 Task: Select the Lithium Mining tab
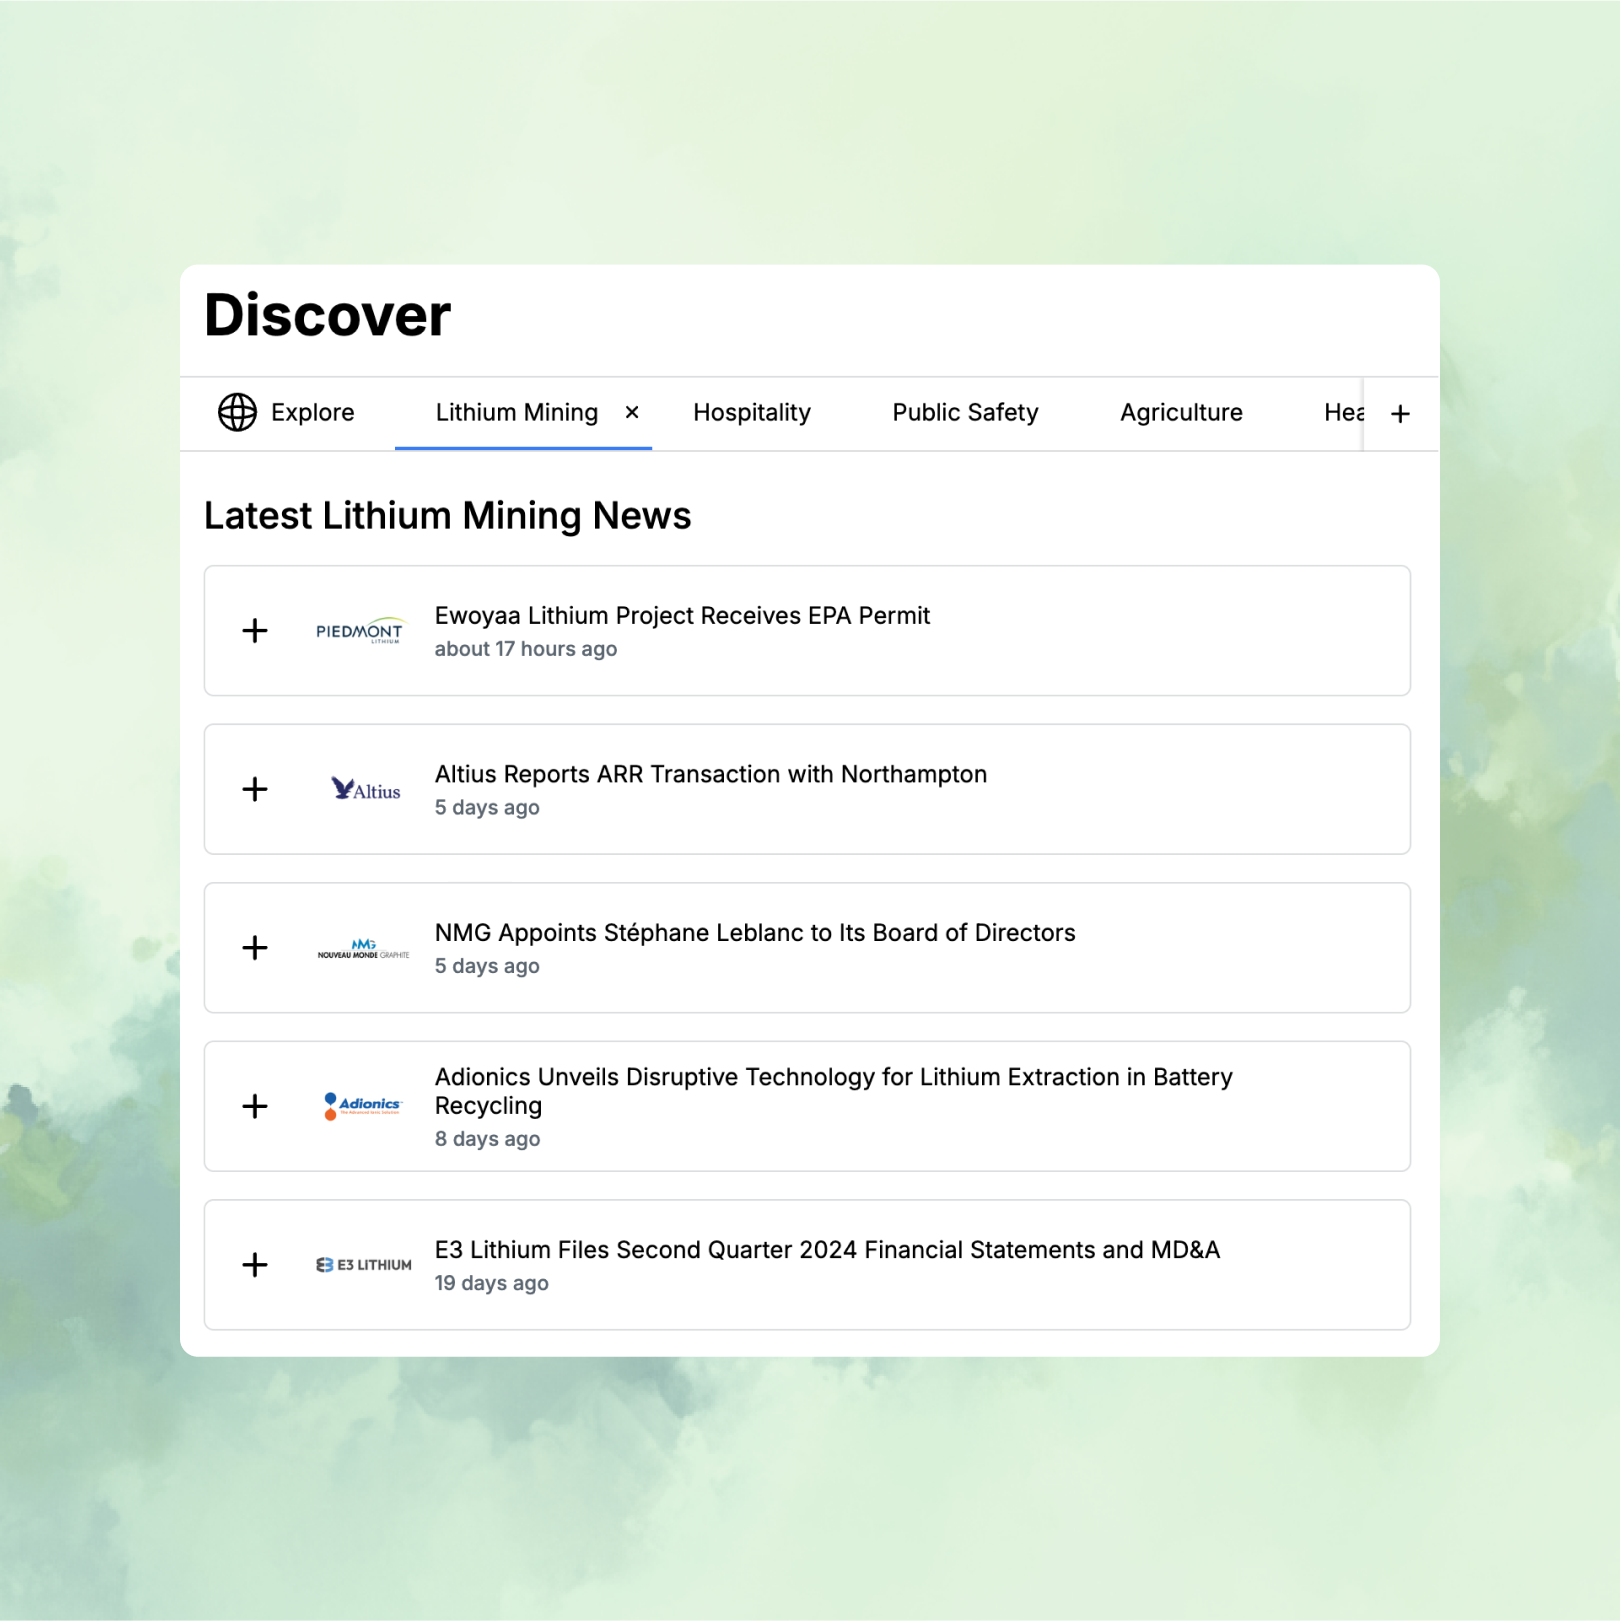tap(517, 412)
